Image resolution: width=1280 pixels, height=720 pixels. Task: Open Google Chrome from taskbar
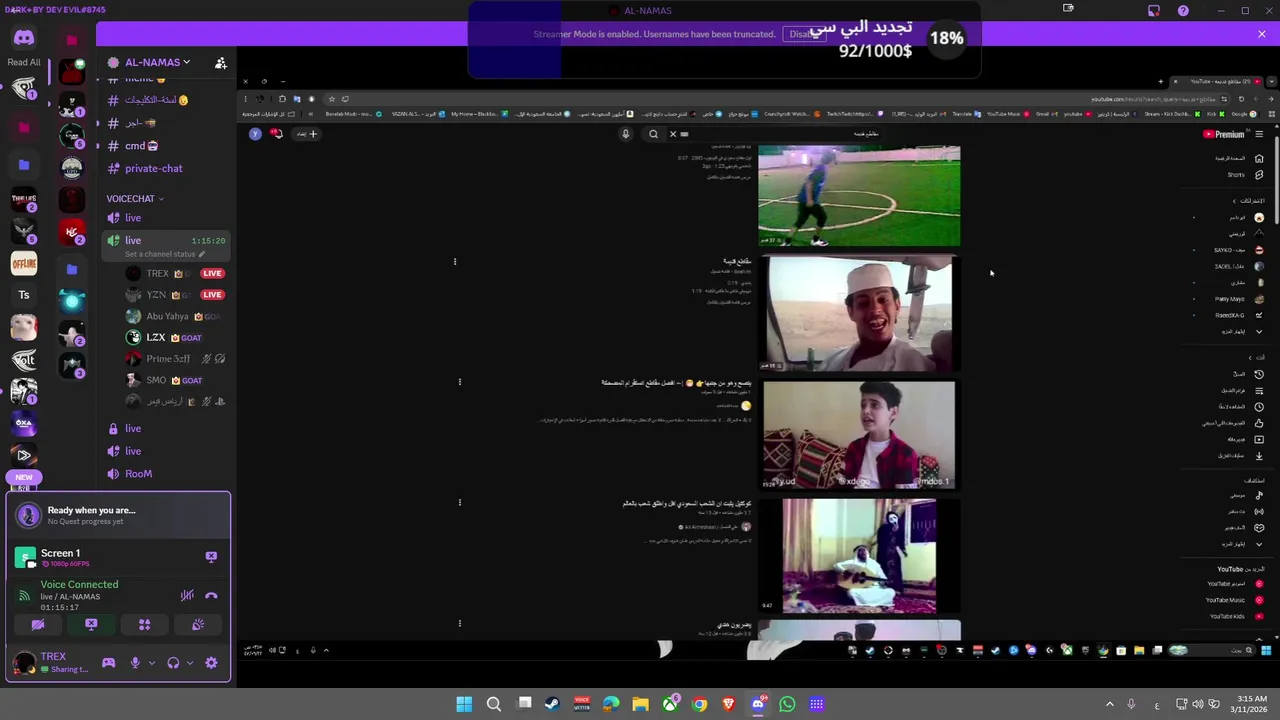[699, 704]
